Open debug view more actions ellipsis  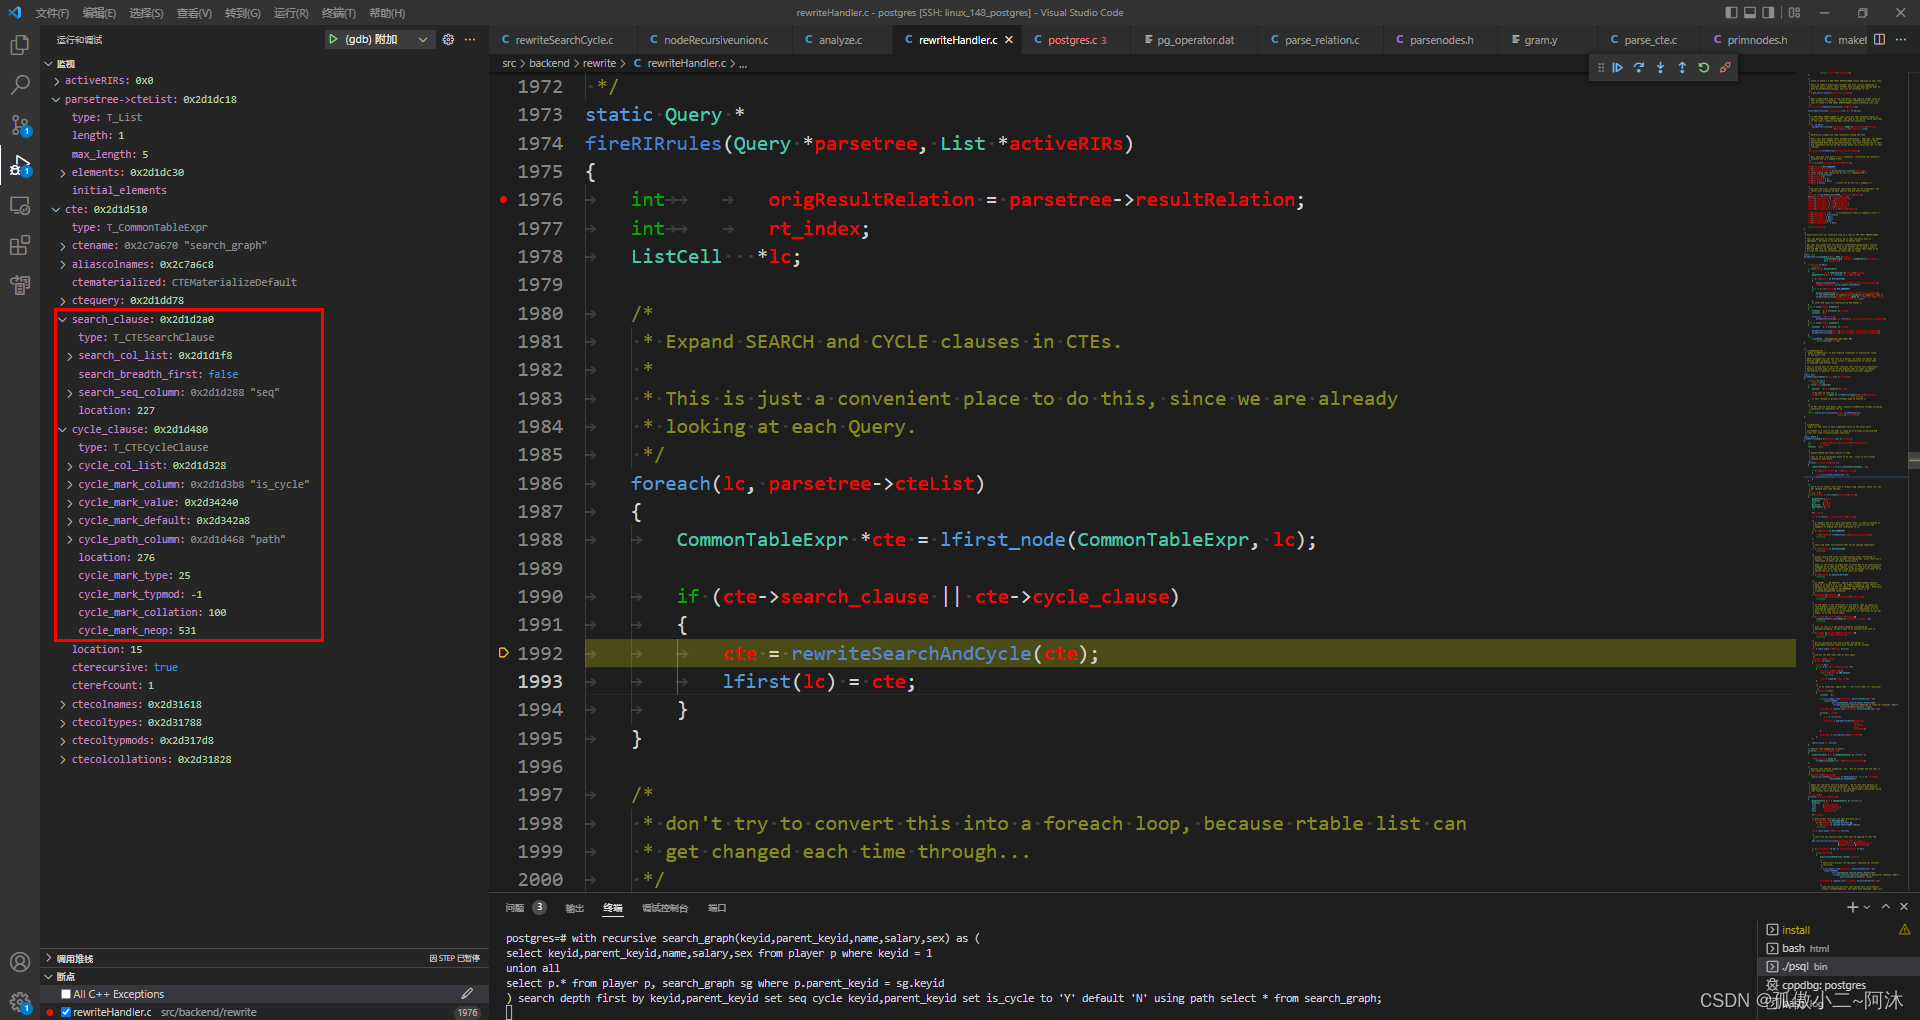tap(470, 39)
